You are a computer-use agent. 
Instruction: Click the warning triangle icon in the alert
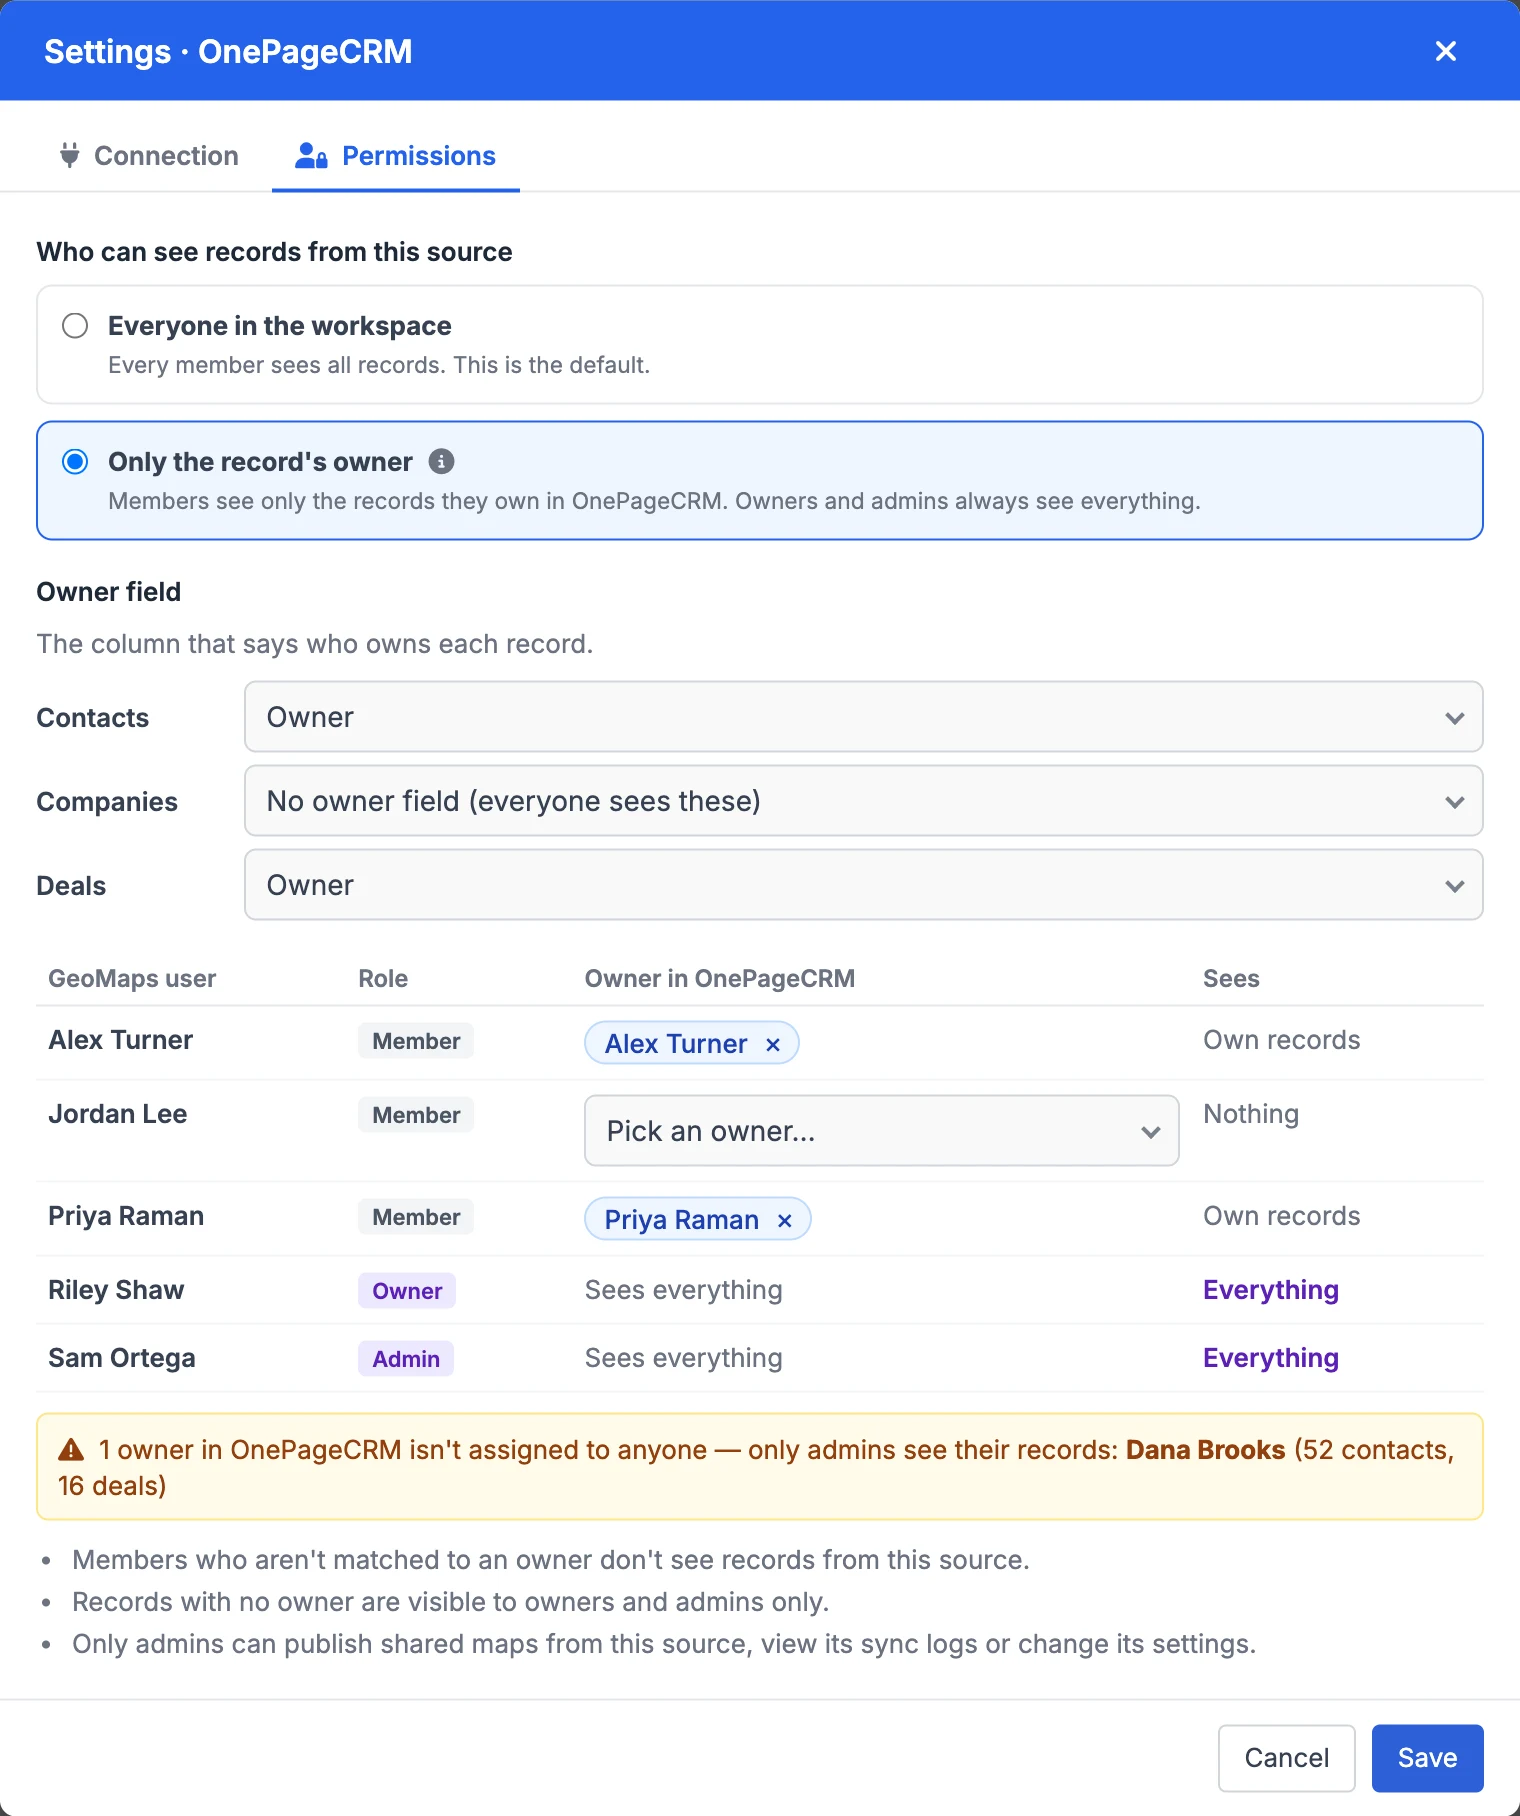tap(71, 1450)
